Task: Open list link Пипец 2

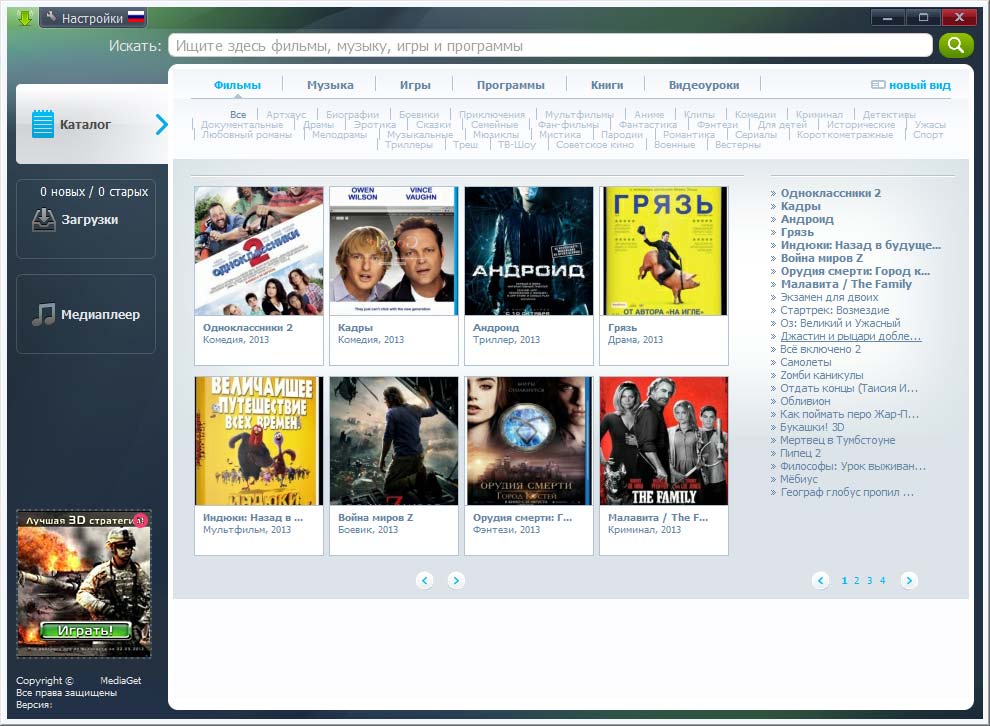Action: coord(801,453)
